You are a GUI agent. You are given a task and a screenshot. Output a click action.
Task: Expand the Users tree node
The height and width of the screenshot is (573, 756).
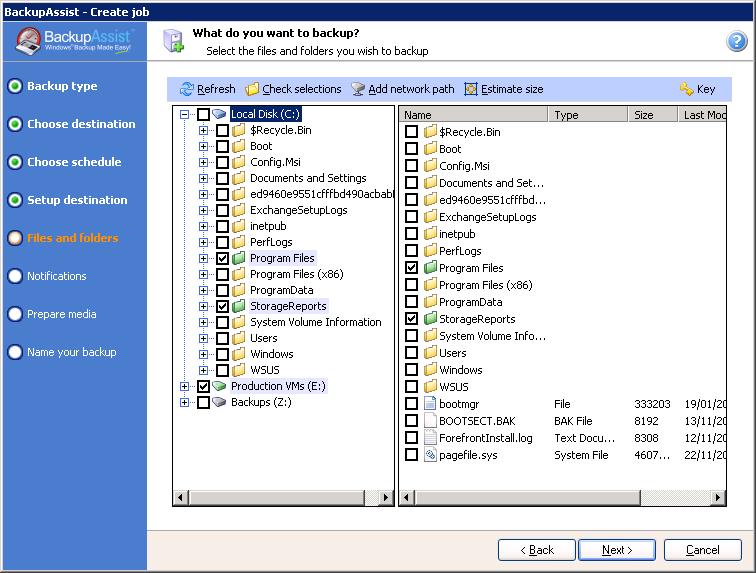tap(203, 339)
